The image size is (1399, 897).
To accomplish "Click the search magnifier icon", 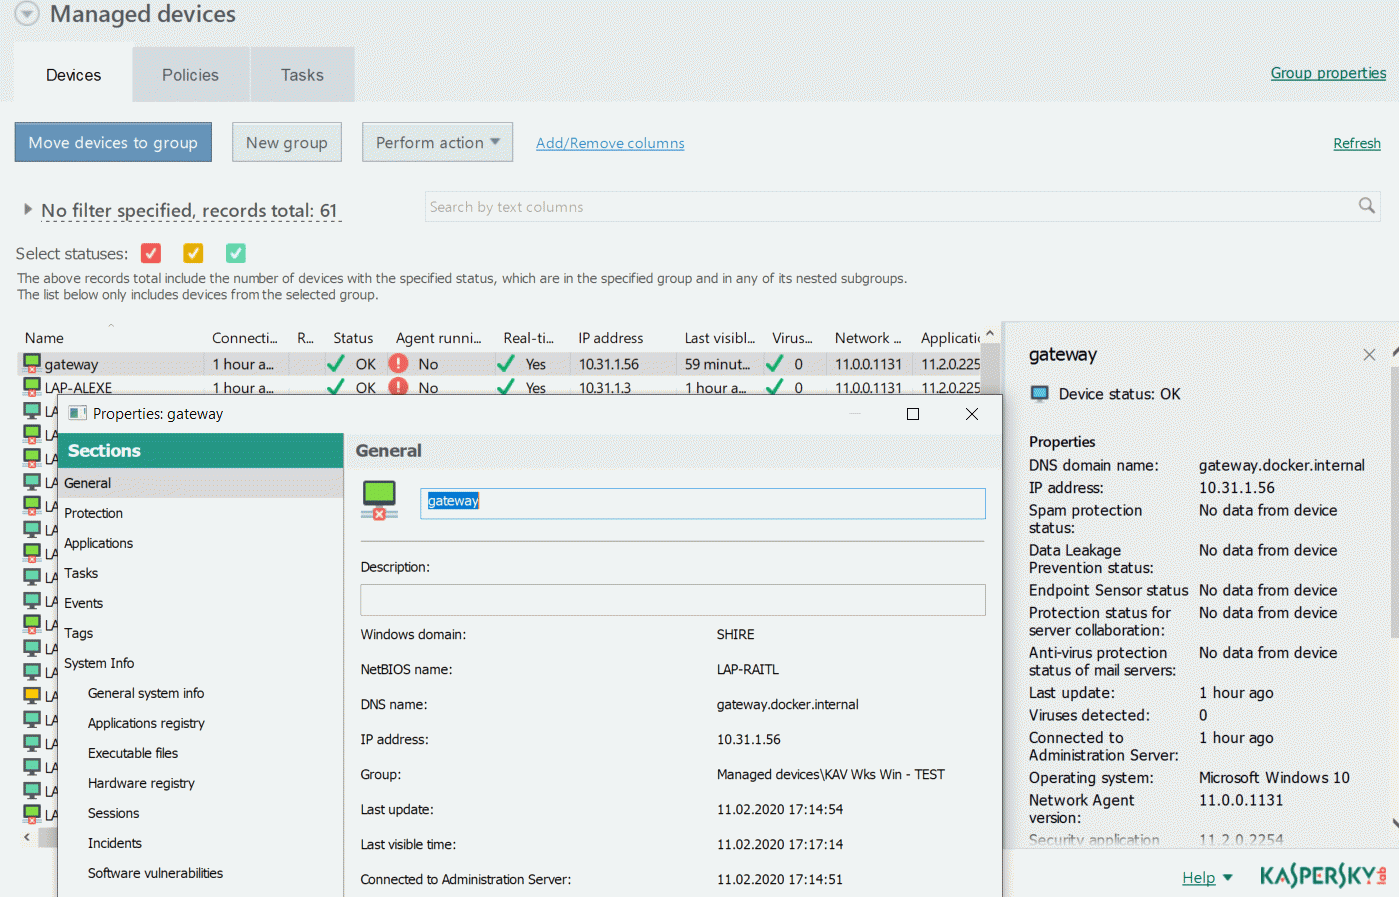I will coord(1366,206).
